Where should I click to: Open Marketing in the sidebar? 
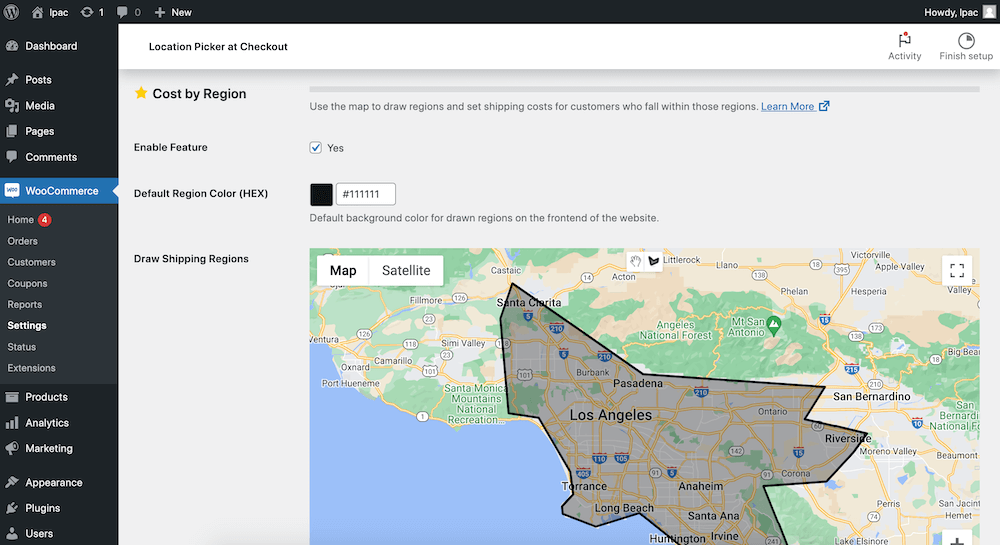pos(48,448)
